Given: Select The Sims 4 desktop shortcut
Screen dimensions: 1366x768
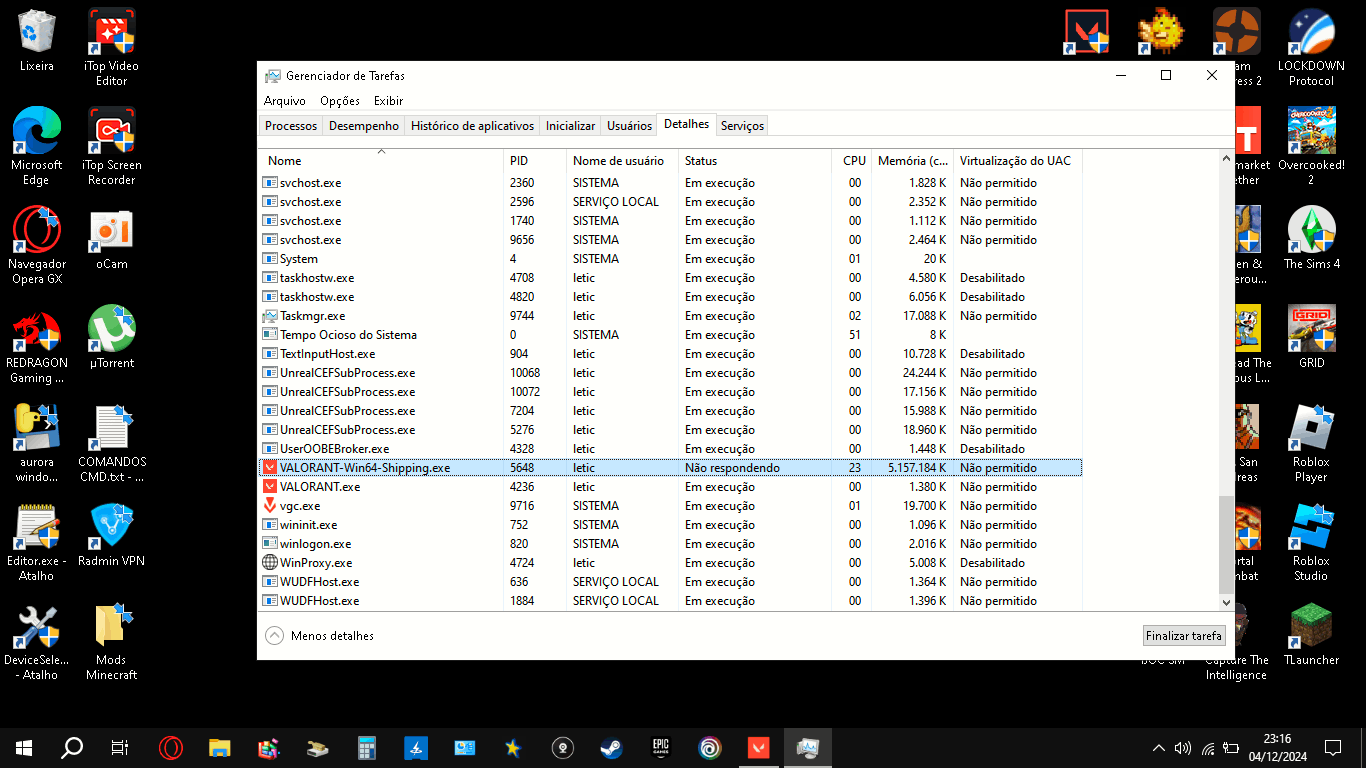Looking at the screenshot, I should pos(1311,238).
